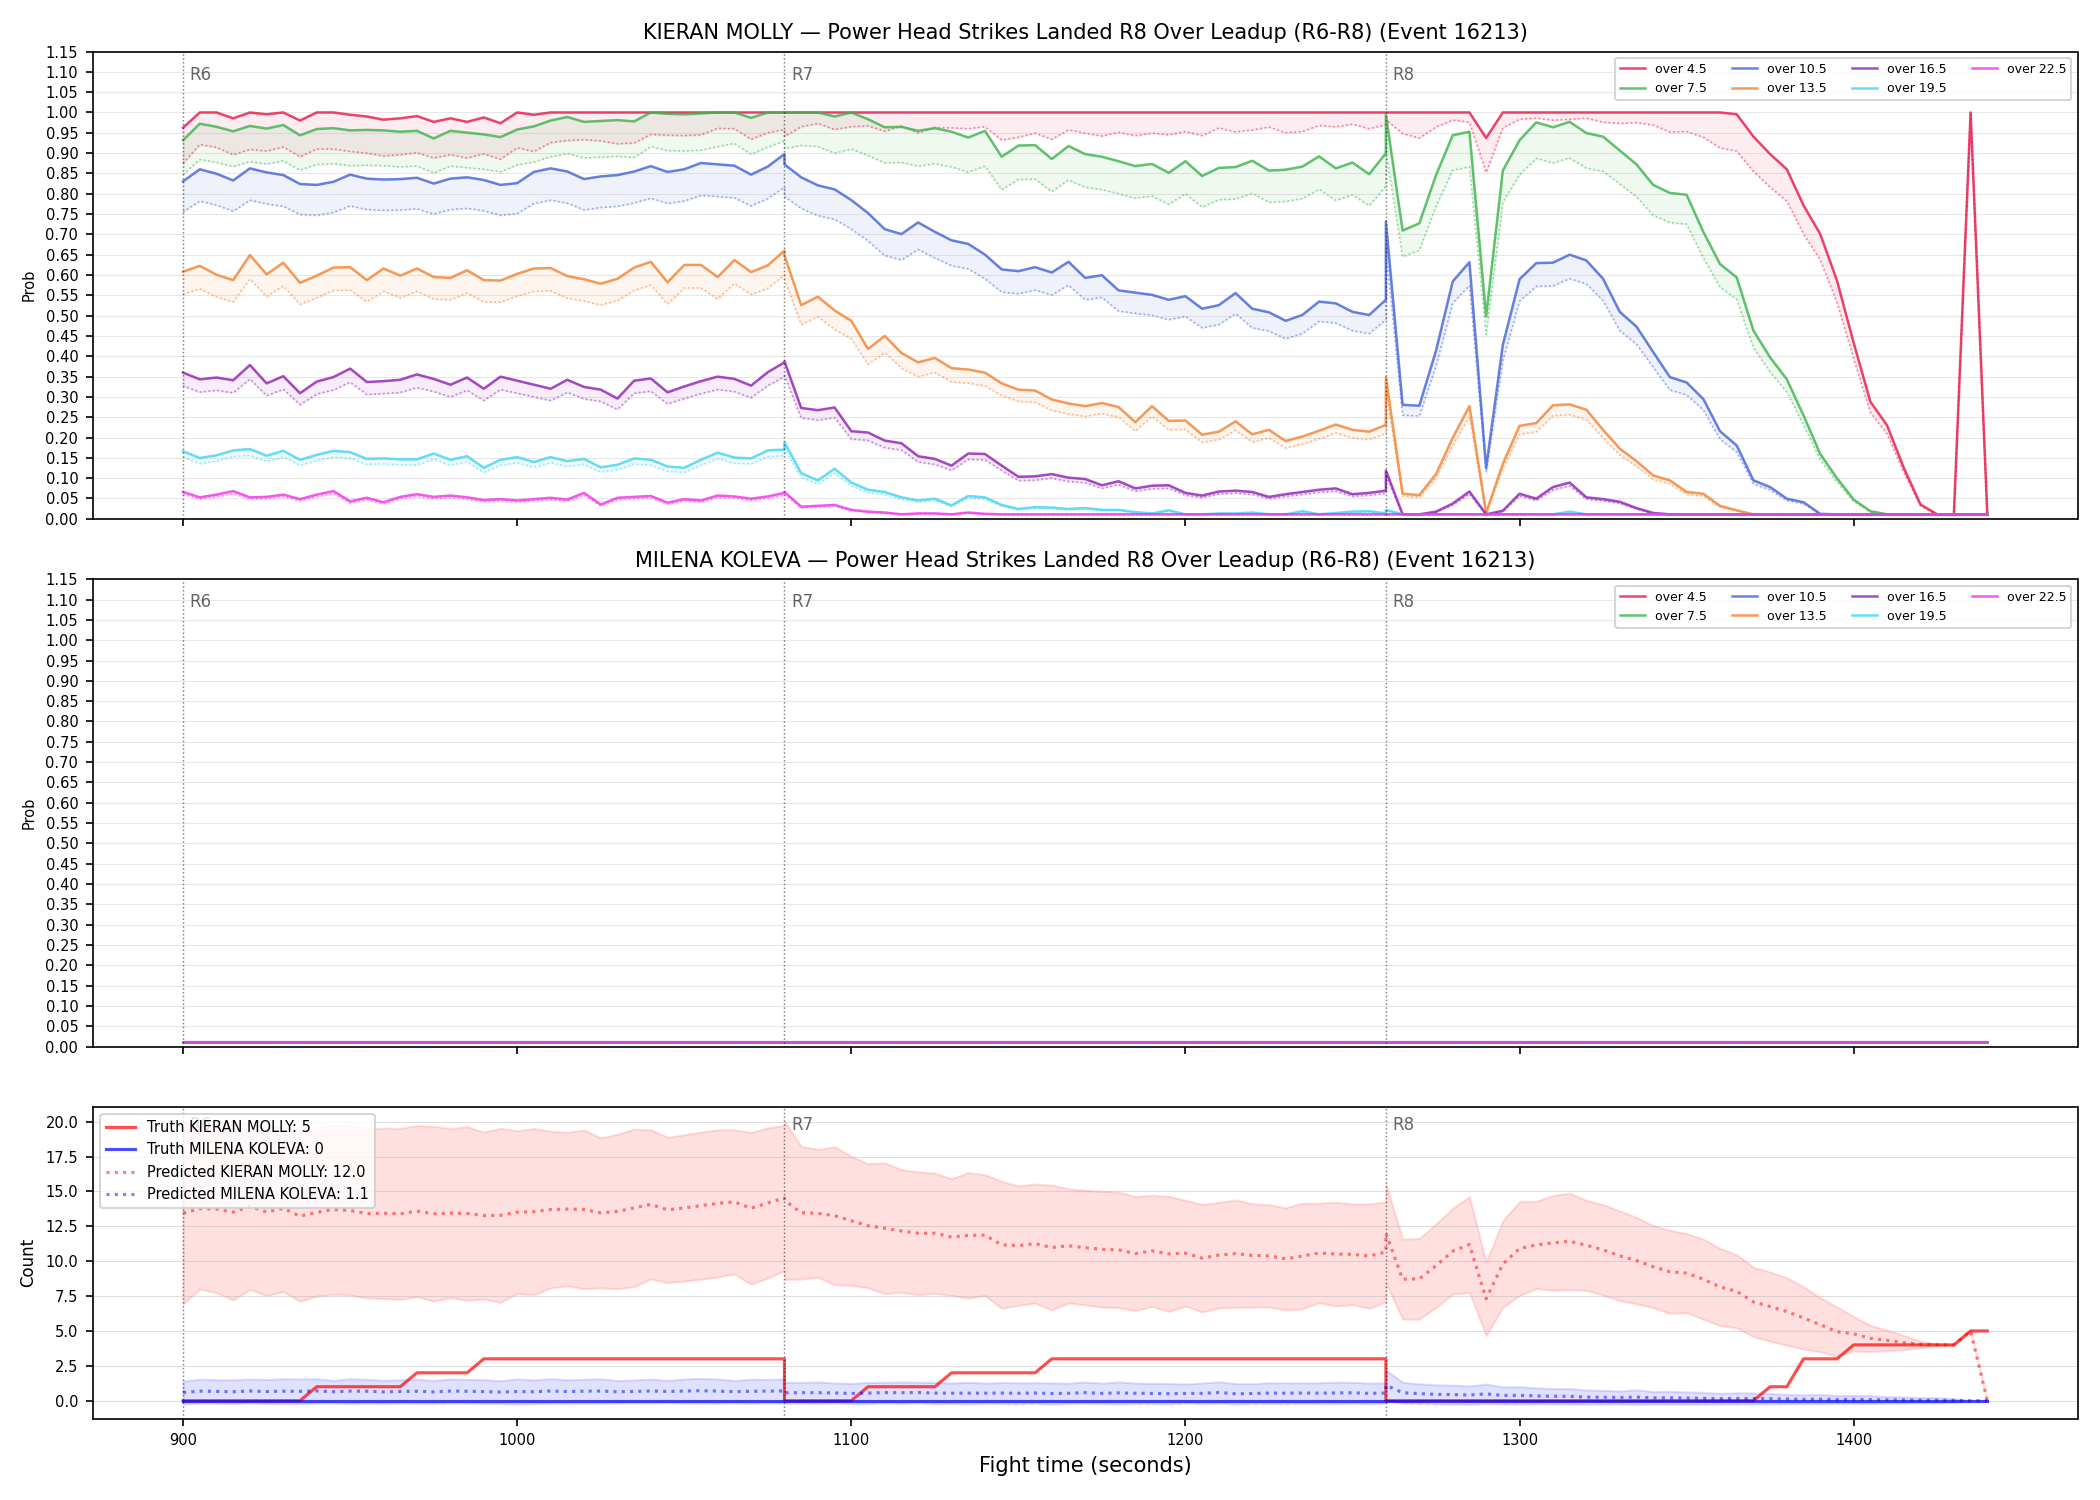Click the 7.5 tick on the Count axis

66,1297
